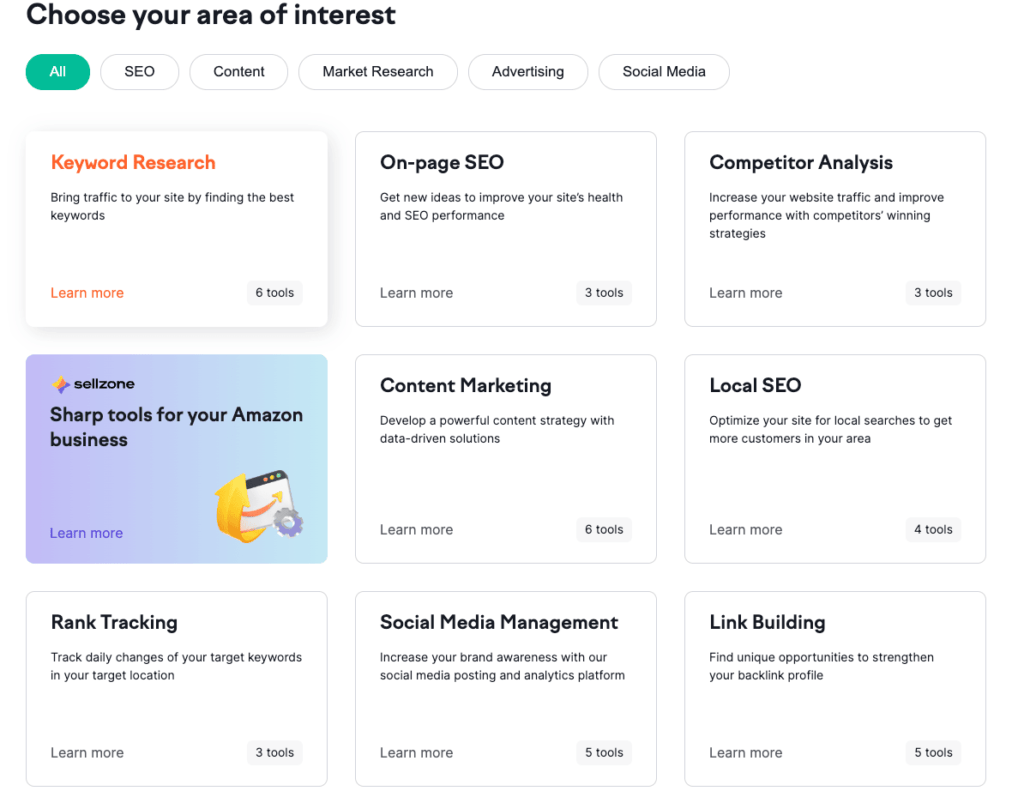
Task: Choose the Market Research filter
Action: click(378, 72)
